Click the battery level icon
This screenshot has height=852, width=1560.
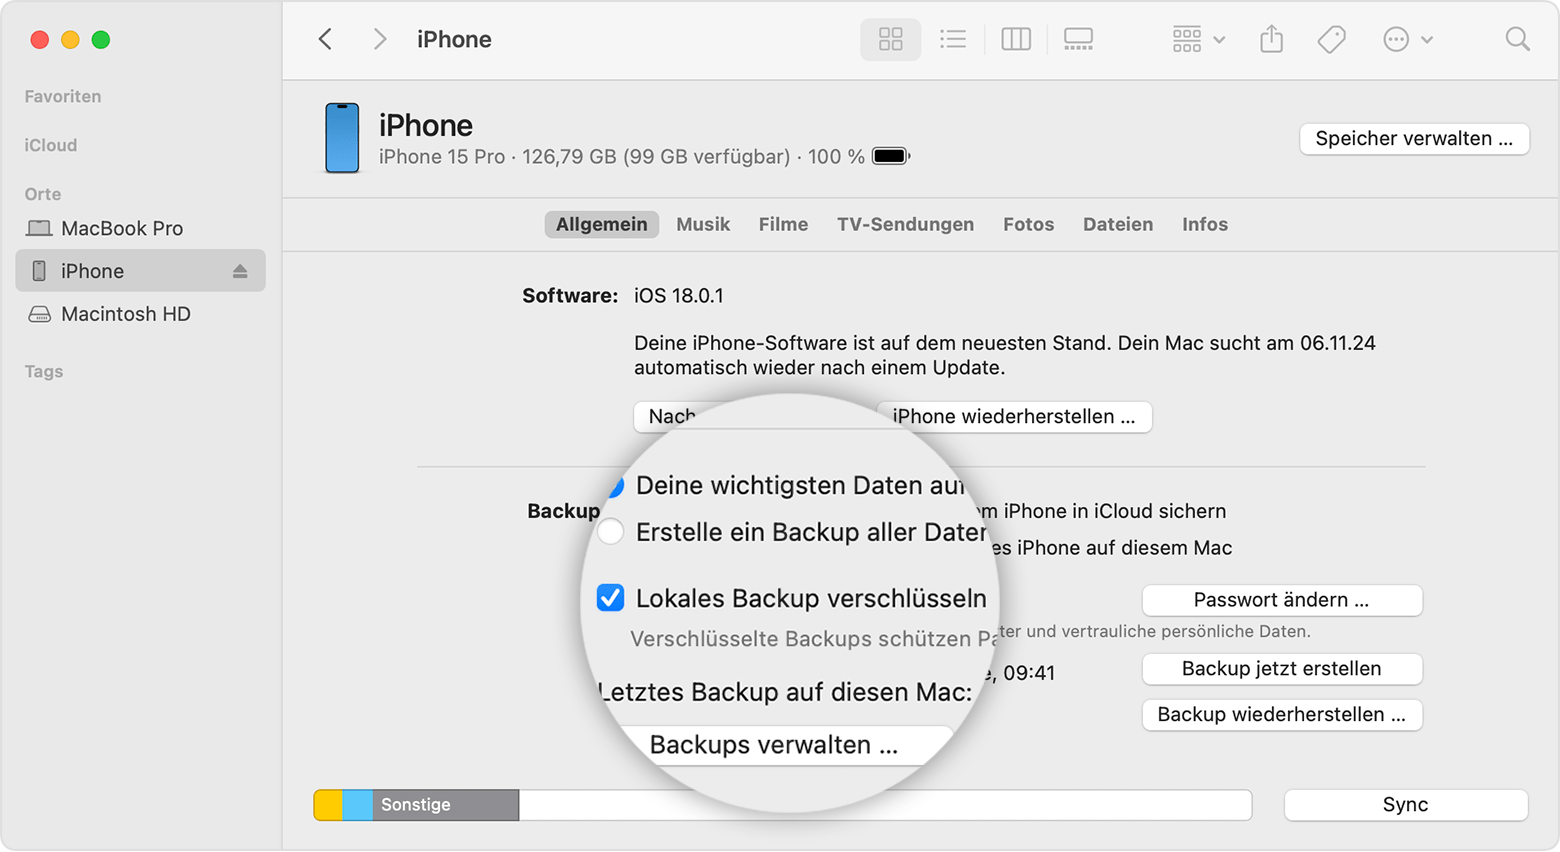point(891,156)
